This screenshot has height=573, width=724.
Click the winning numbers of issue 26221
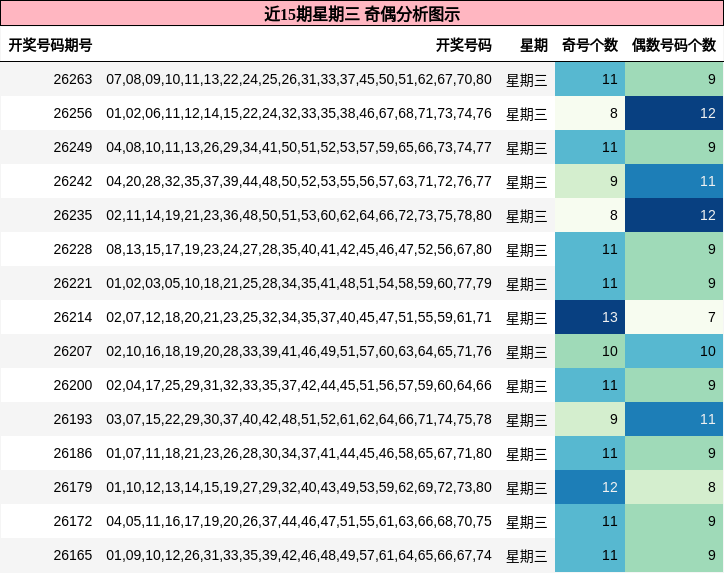[299, 283]
